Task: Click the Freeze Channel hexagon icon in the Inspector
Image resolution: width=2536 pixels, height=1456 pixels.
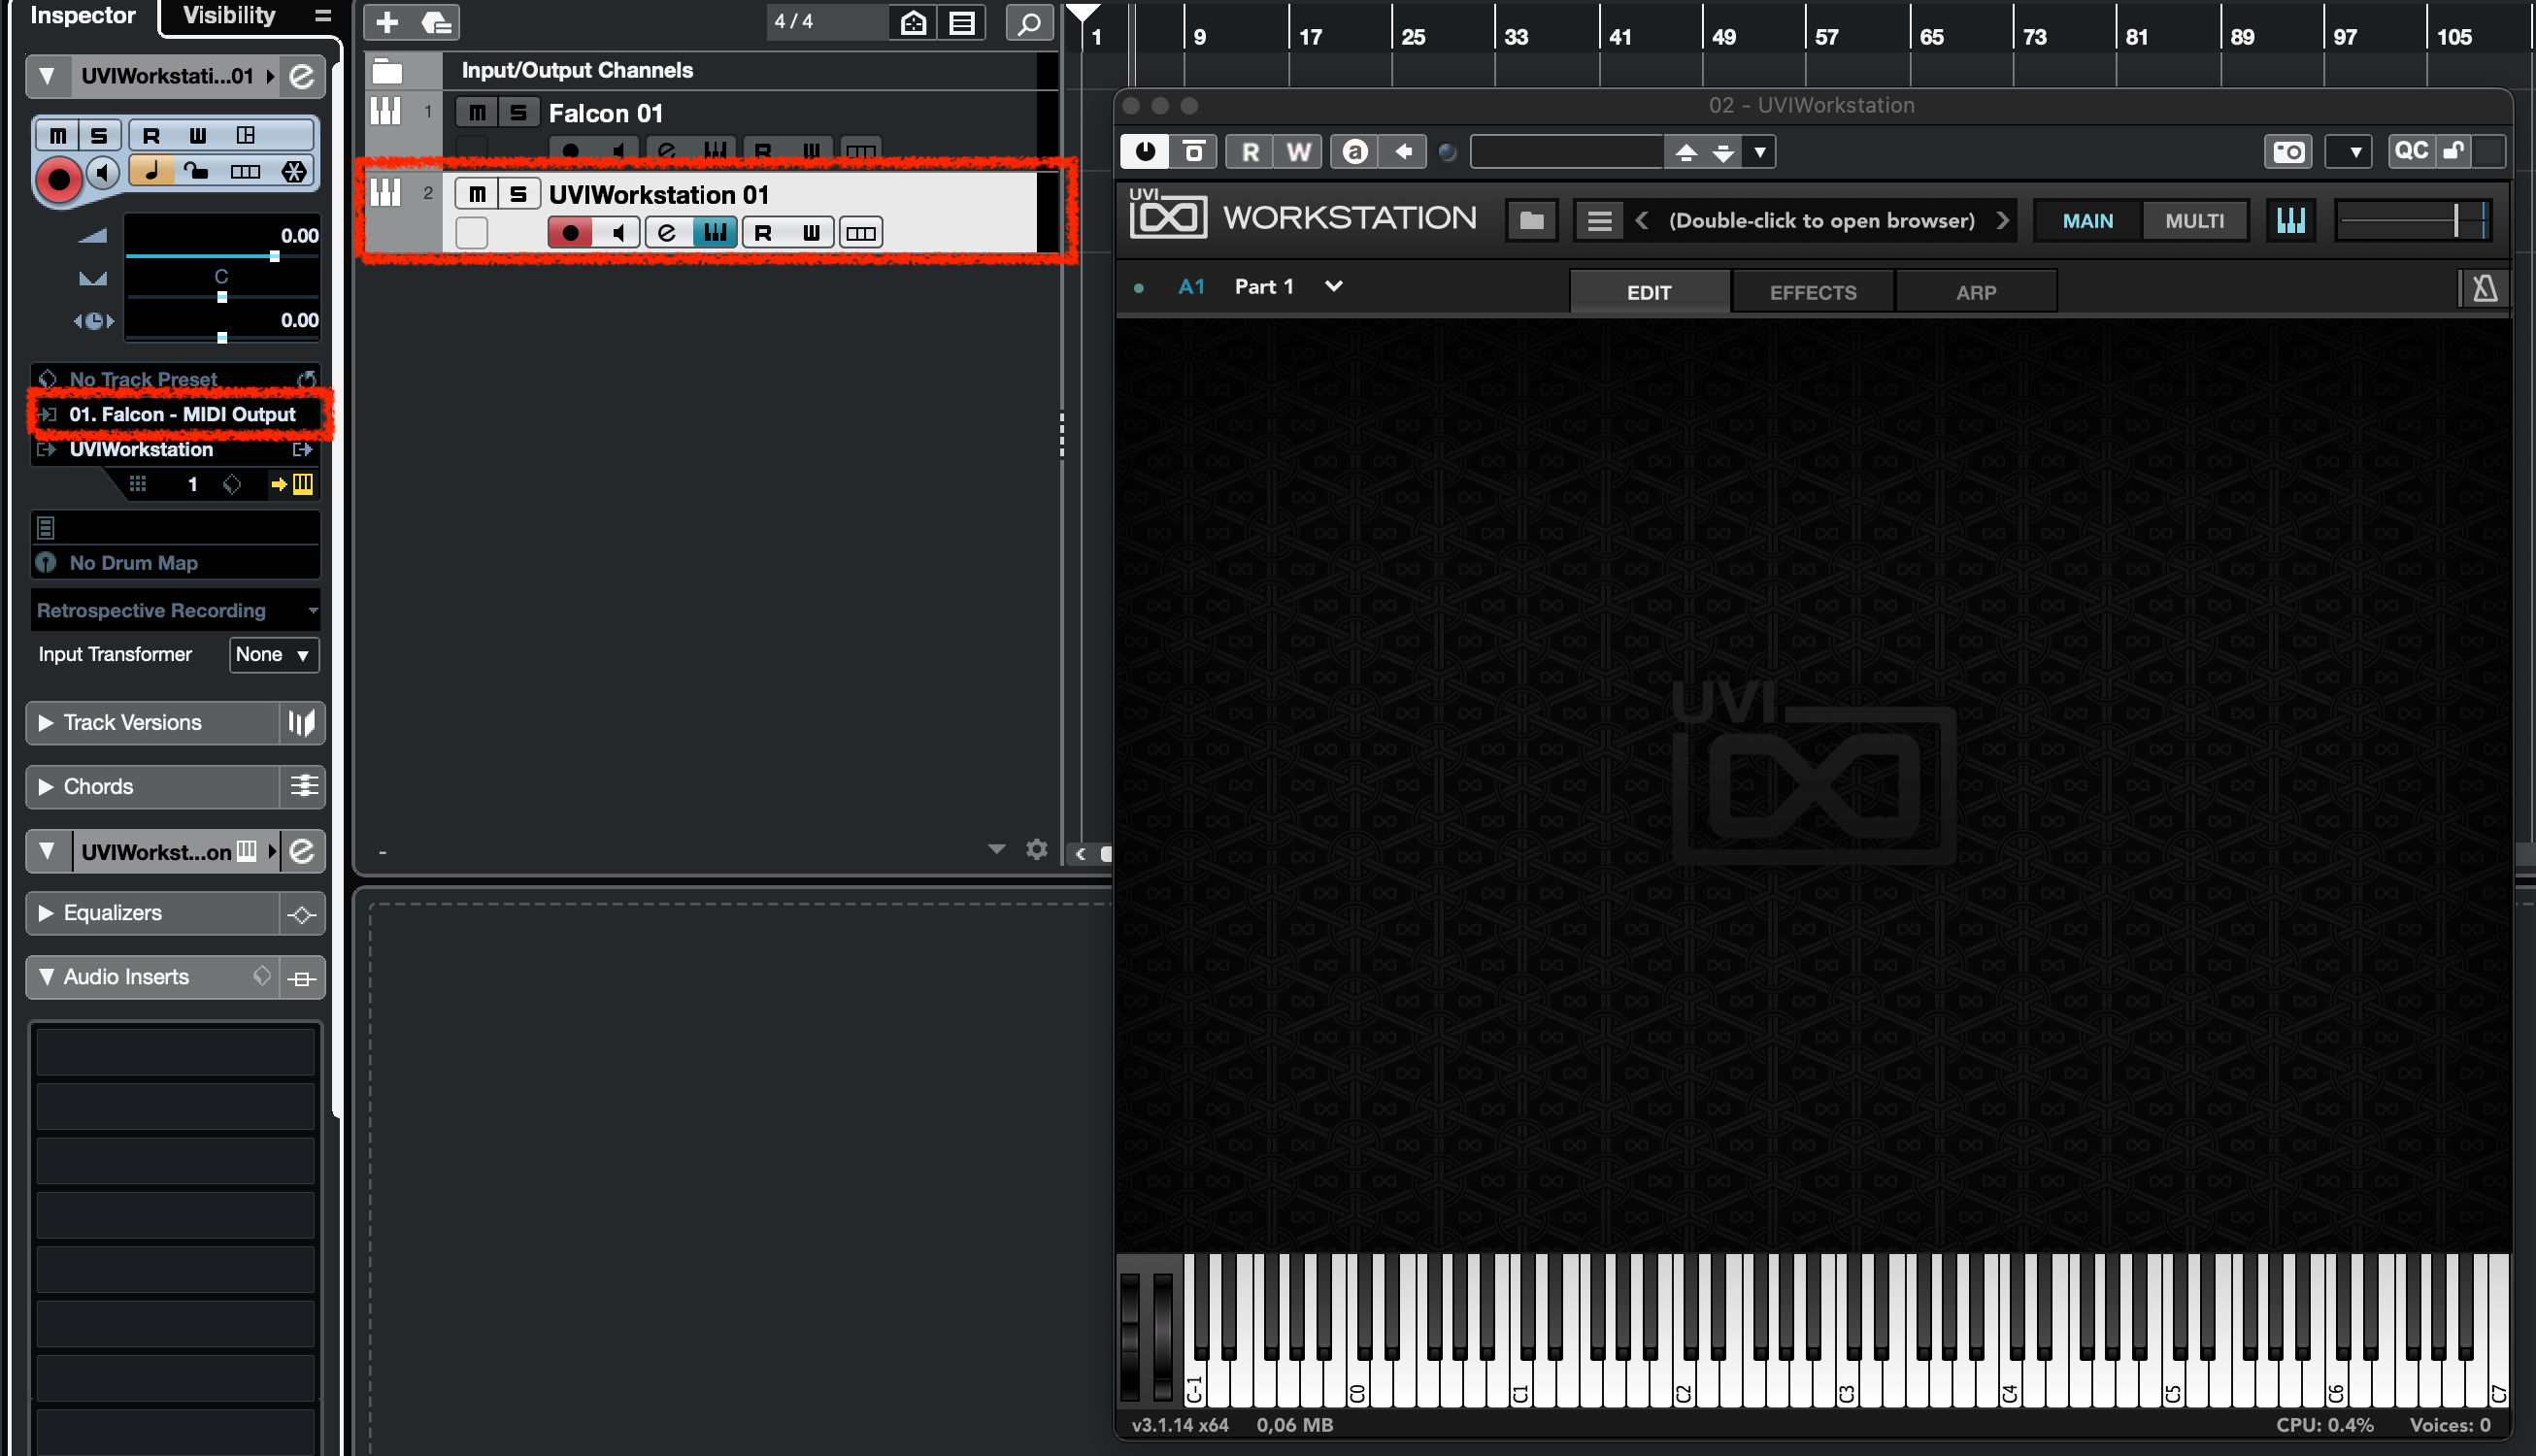Action: point(295,171)
